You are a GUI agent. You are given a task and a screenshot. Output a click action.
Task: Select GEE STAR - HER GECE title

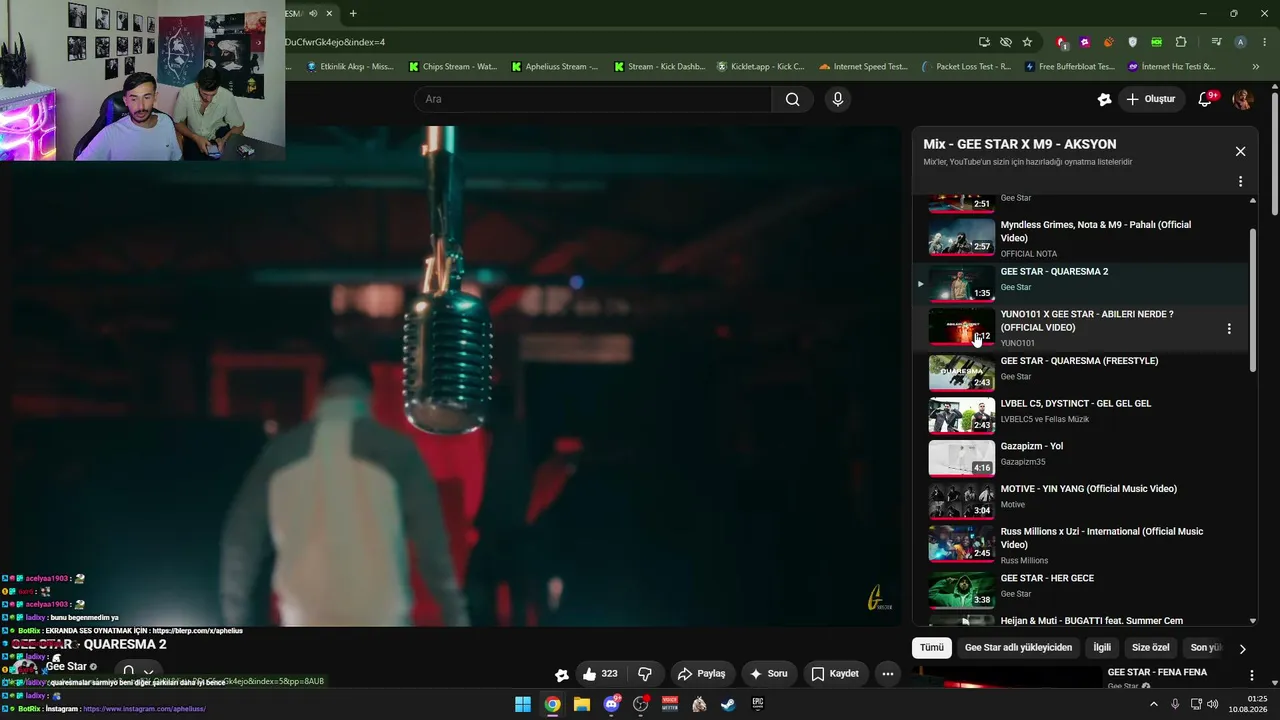click(x=1047, y=578)
